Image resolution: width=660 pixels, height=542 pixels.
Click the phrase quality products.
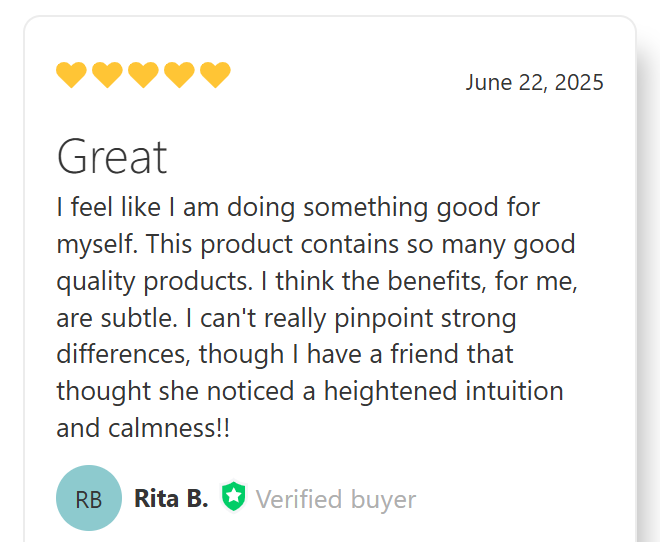(x=154, y=281)
